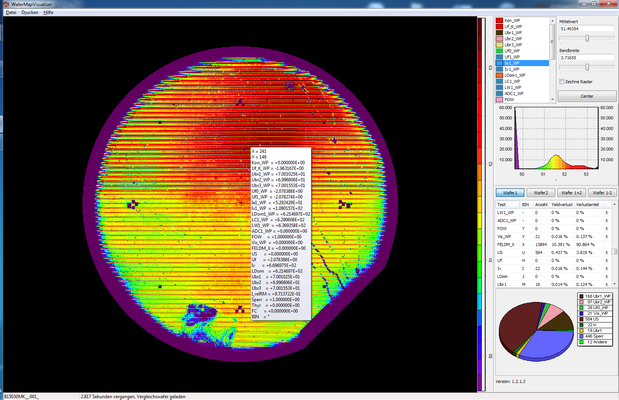The width and height of the screenshot is (619, 400).
Task: Choose the POW entry with pink swatch
Action: 511,101
